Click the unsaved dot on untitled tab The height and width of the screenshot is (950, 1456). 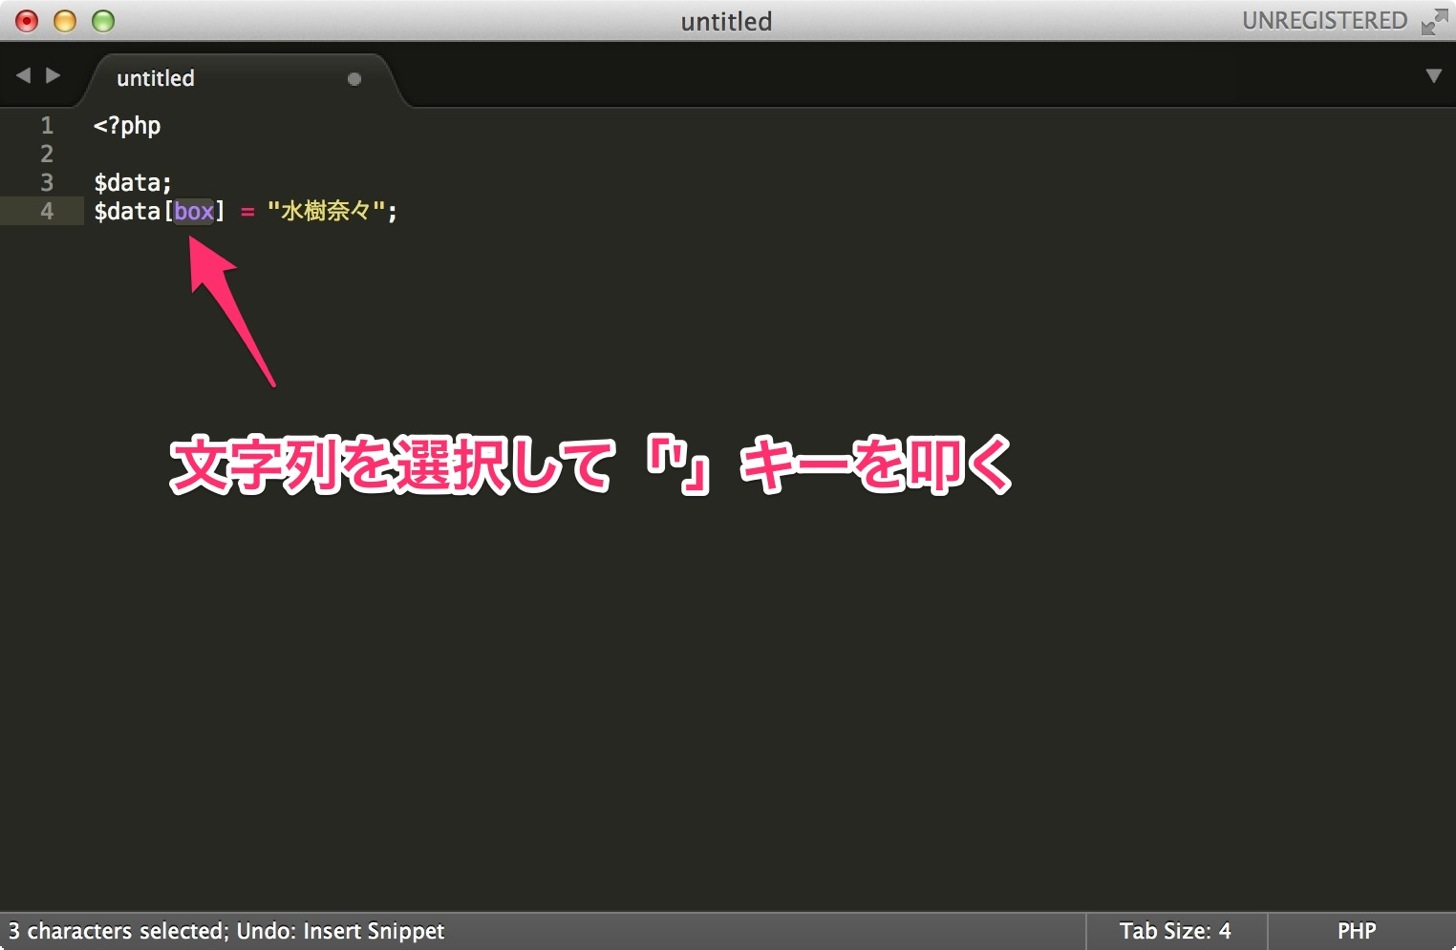pos(354,79)
